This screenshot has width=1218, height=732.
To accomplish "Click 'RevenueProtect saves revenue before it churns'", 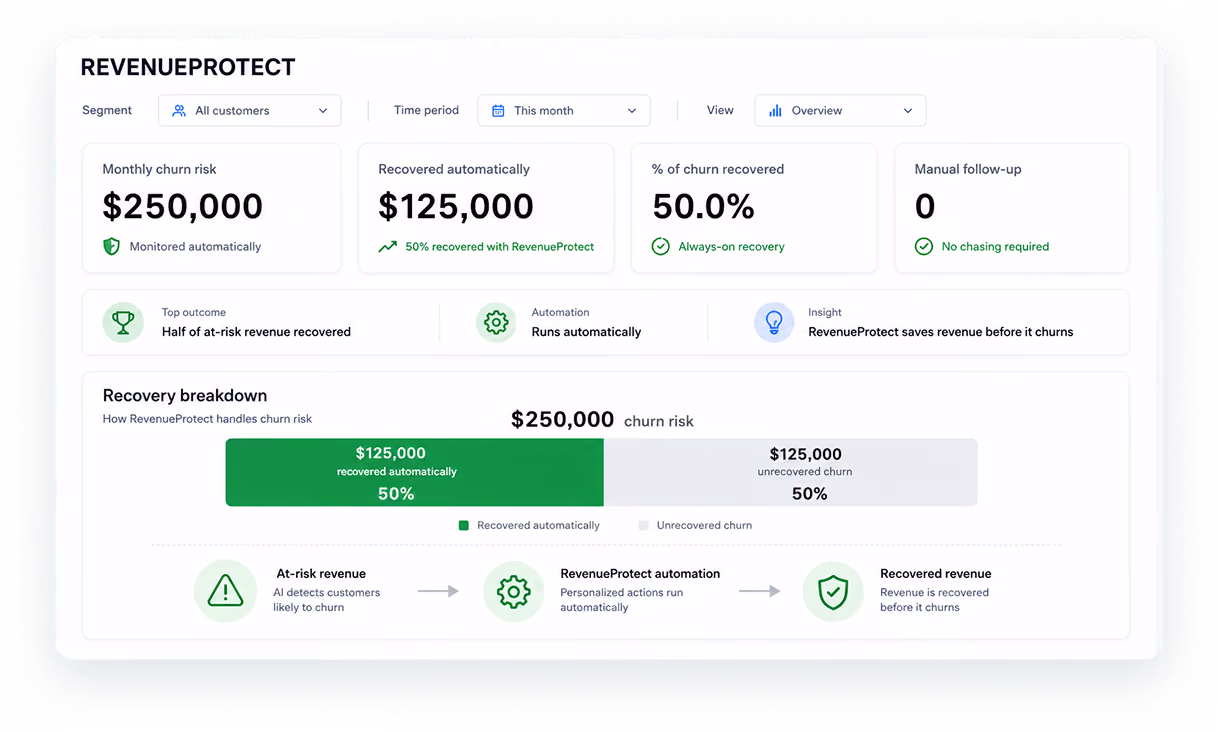I will click(940, 332).
